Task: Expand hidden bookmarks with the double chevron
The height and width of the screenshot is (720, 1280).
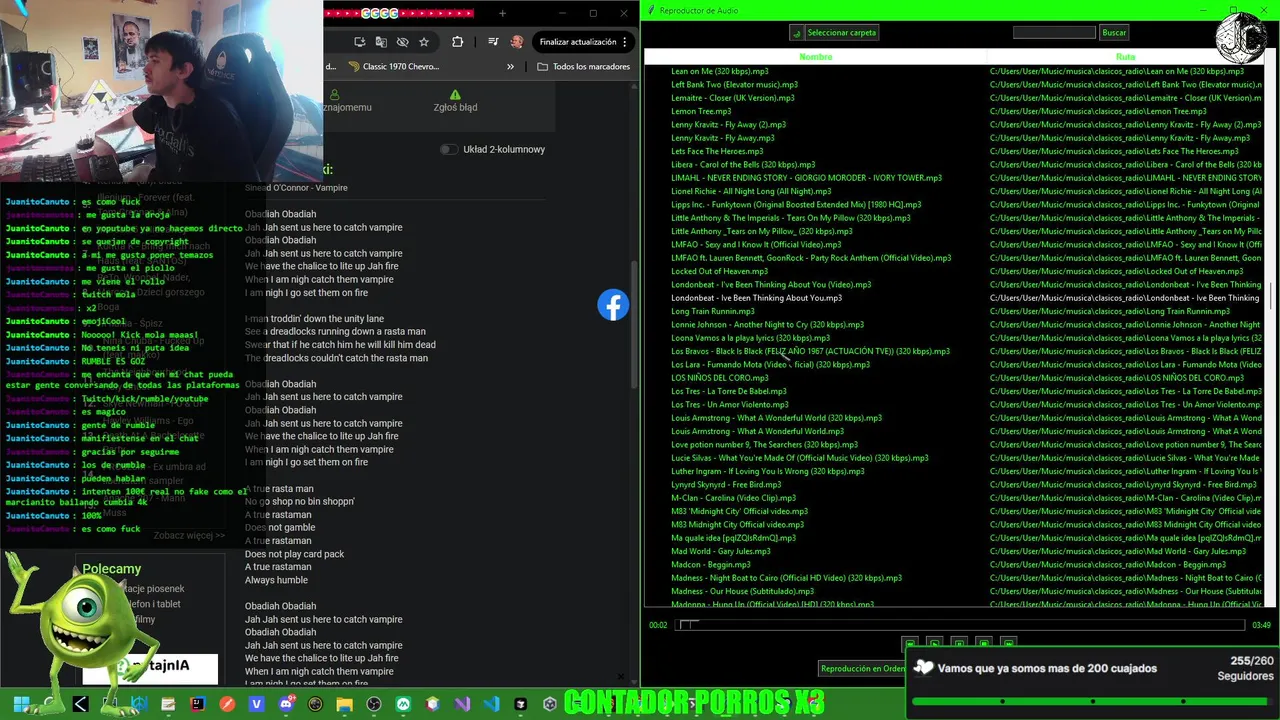Action: point(510,67)
